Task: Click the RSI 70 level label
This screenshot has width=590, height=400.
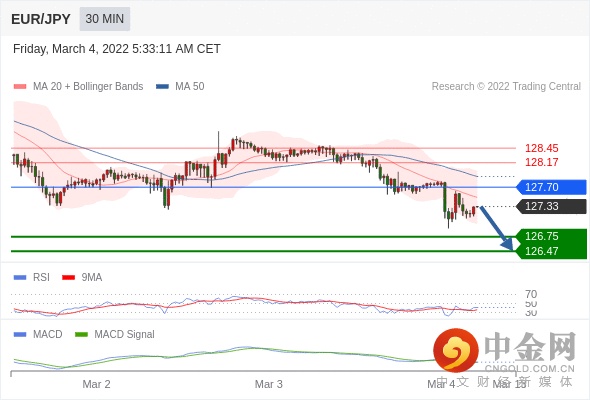Action: coord(531,294)
